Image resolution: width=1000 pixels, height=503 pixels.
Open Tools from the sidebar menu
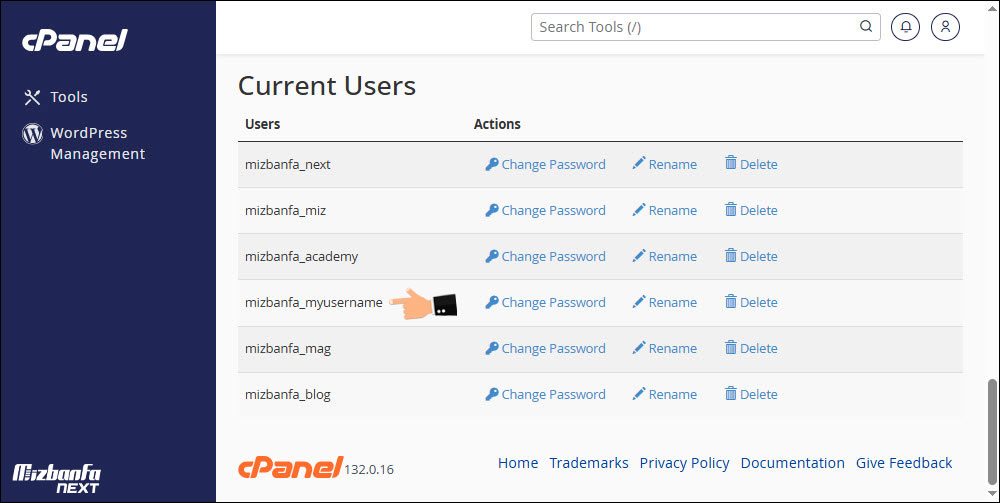click(x=69, y=97)
